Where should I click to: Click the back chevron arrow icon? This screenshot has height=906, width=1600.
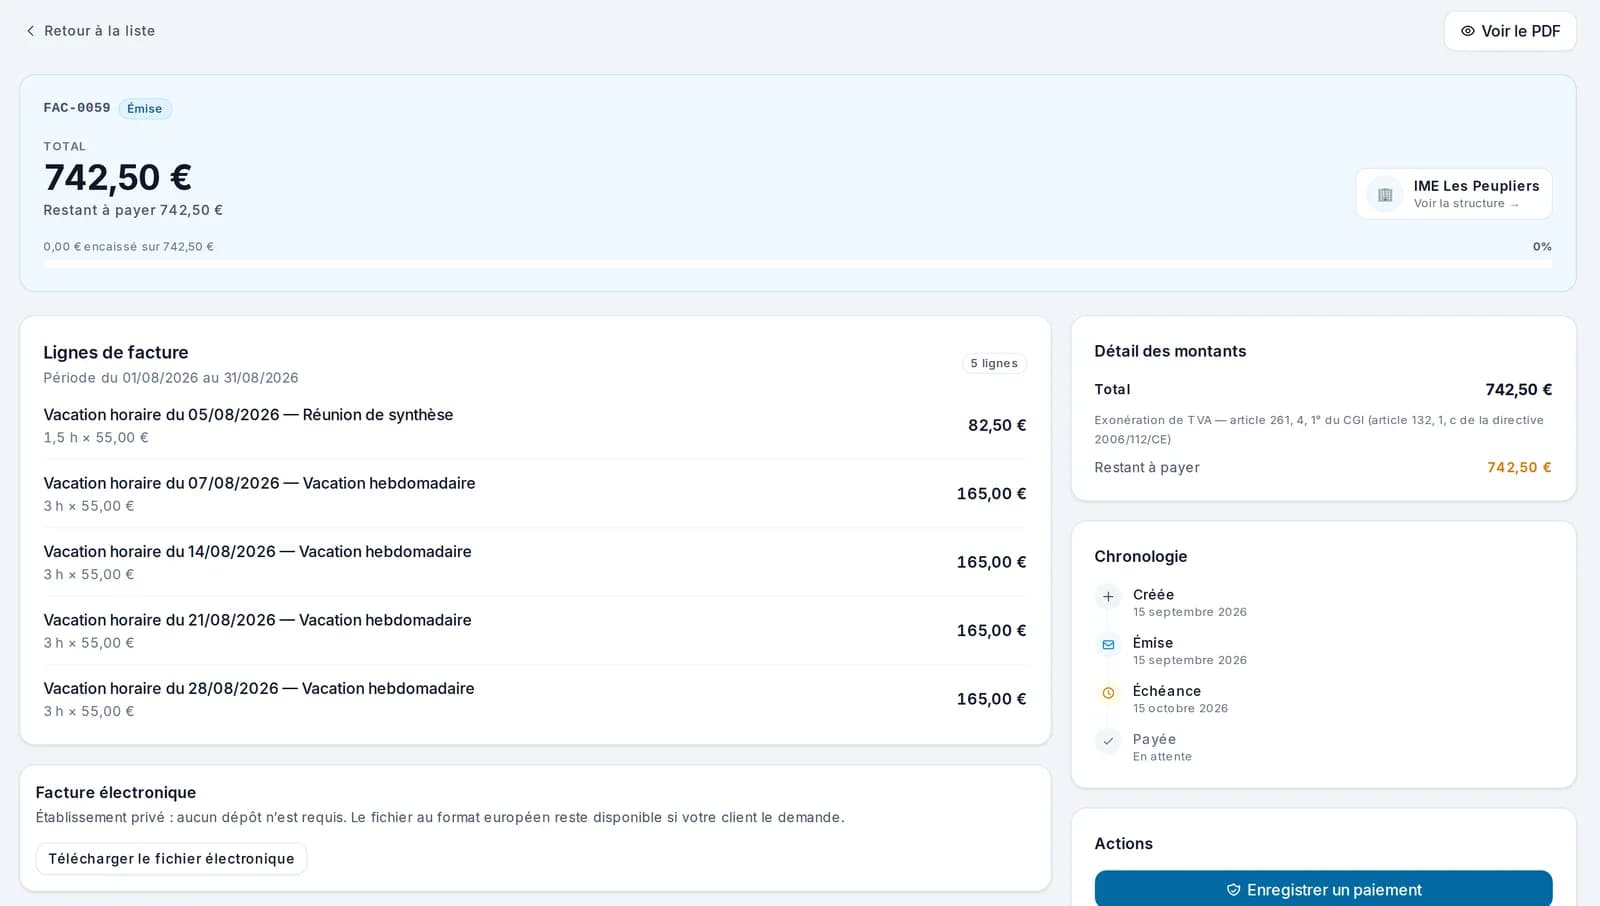(30, 31)
